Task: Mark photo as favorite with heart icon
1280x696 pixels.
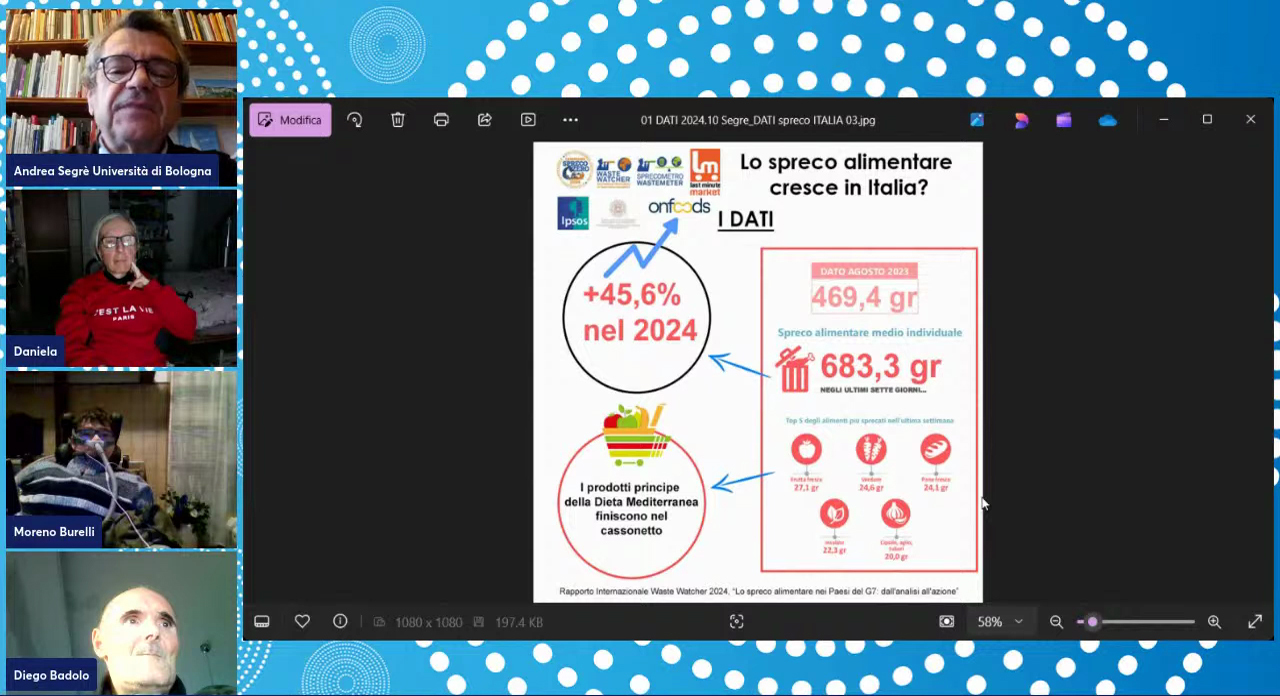Action: point(302,622)
